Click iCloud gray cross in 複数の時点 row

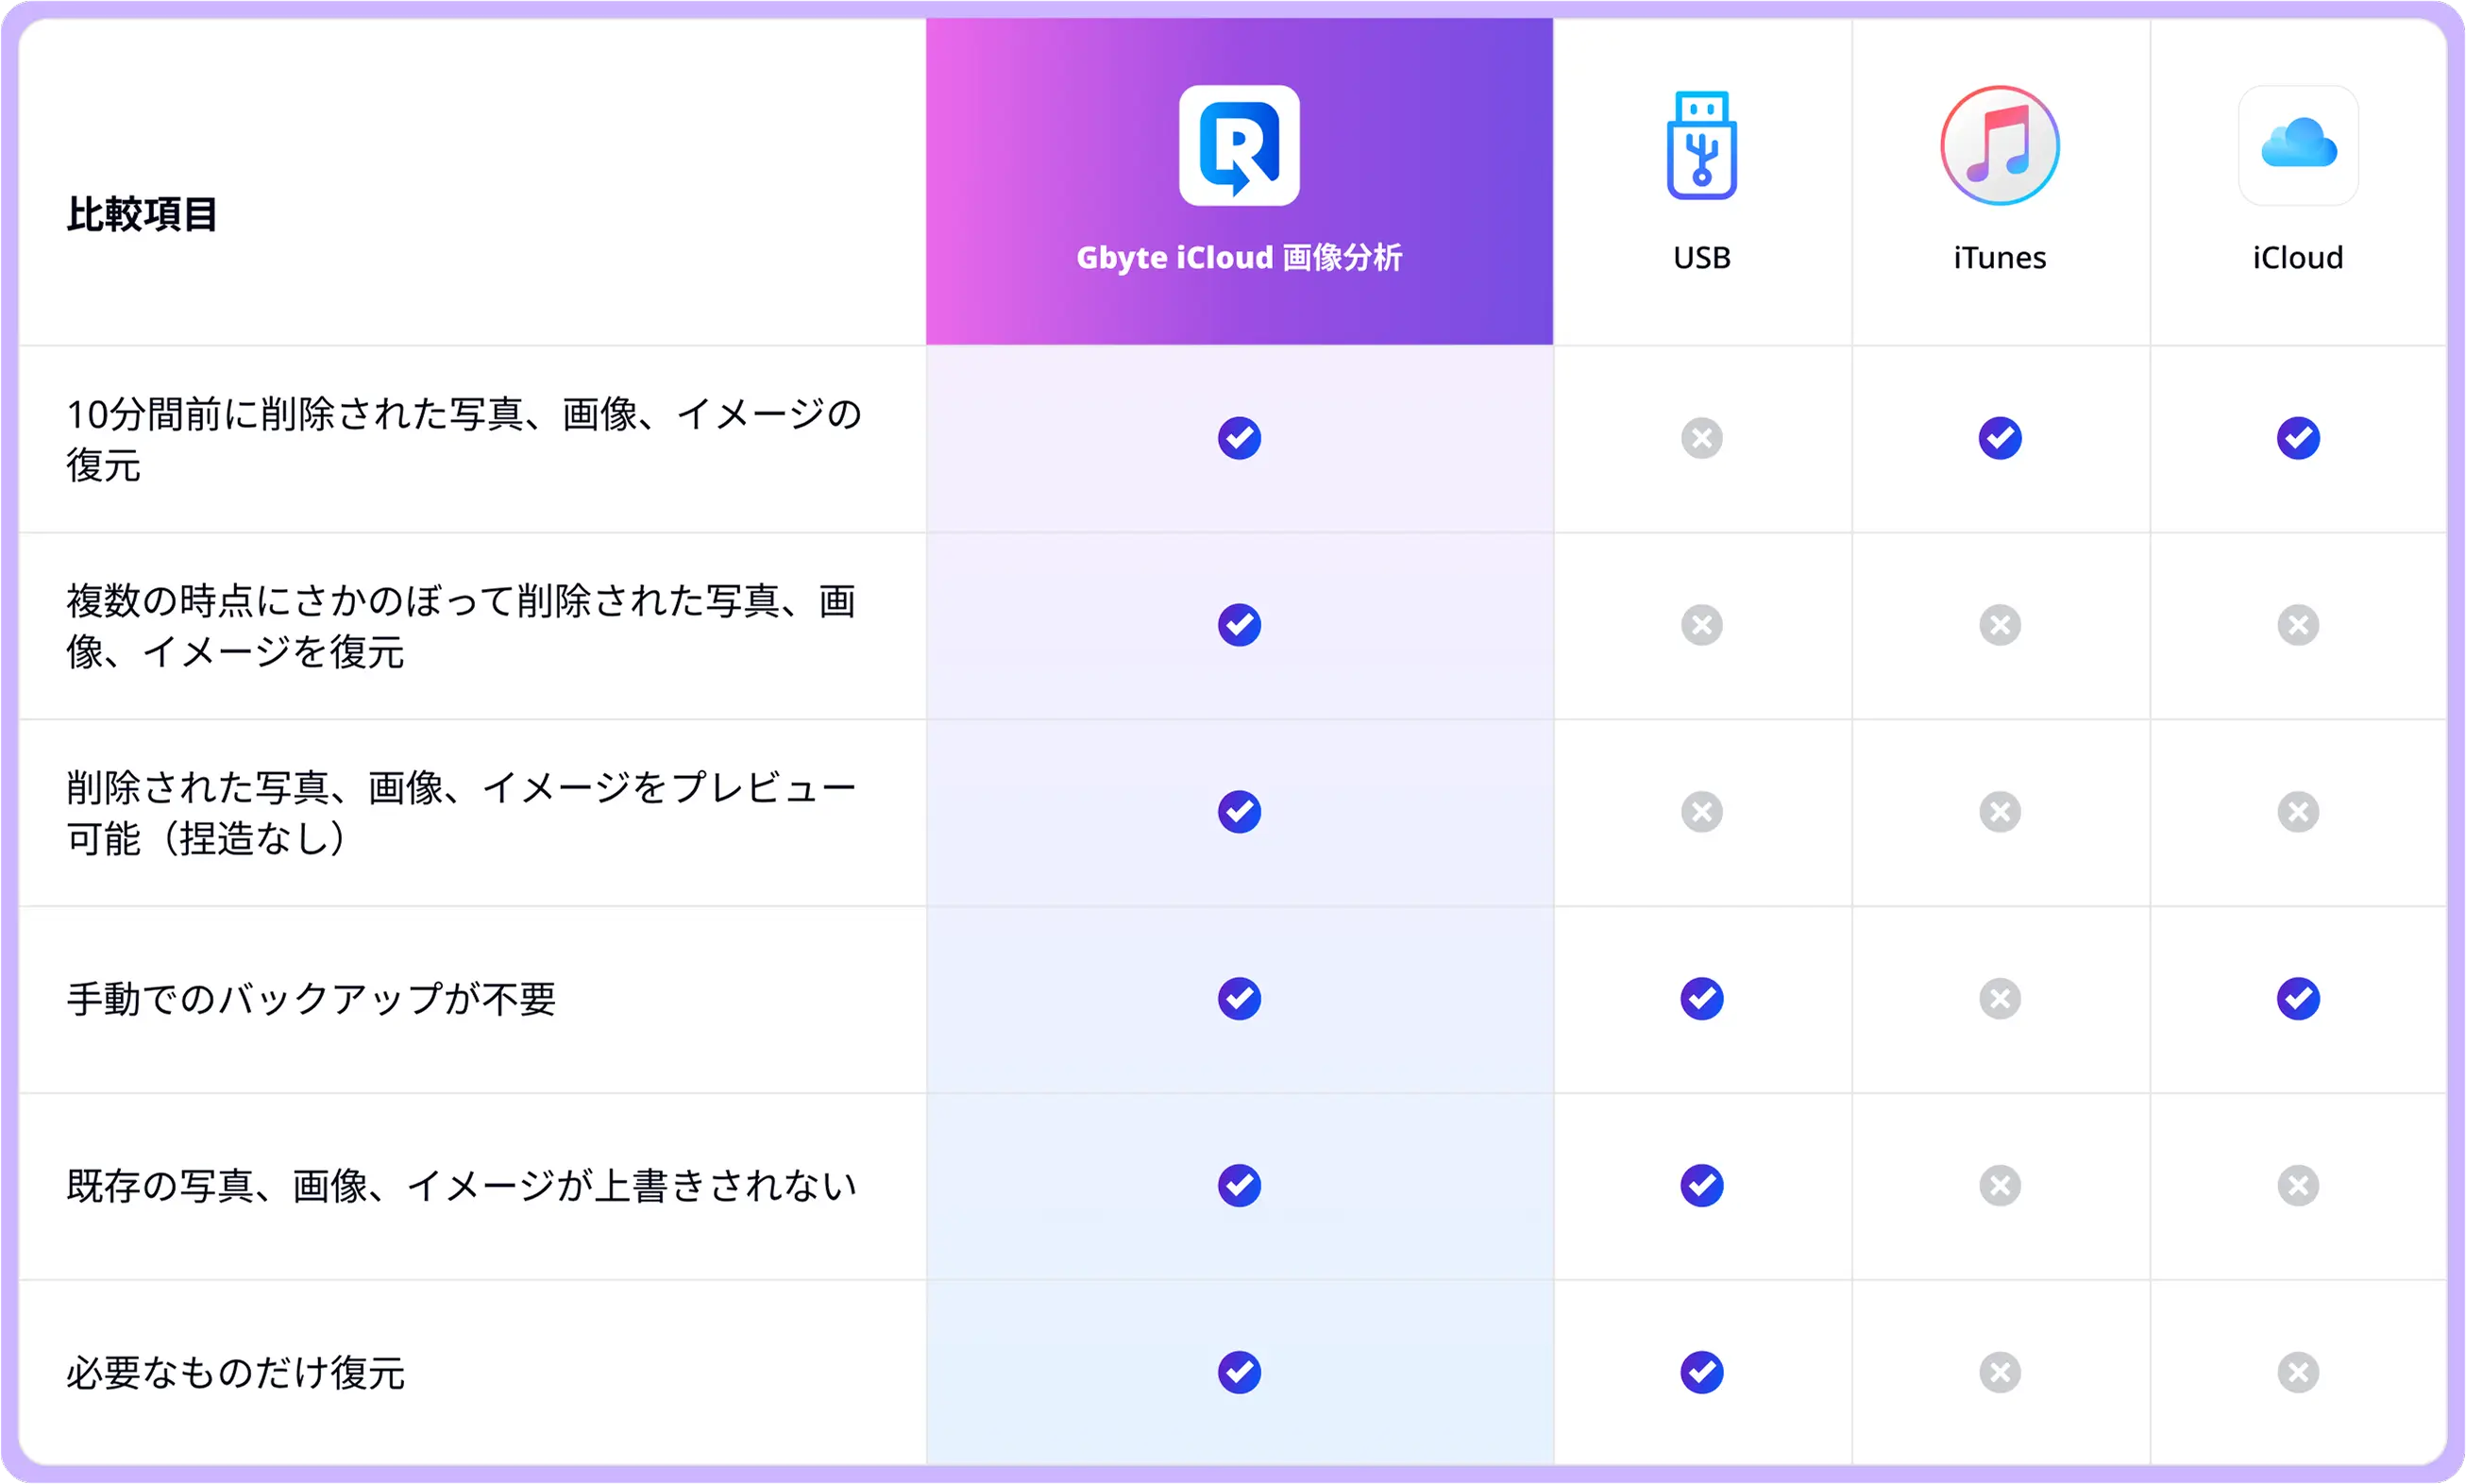coord(2298,625)
